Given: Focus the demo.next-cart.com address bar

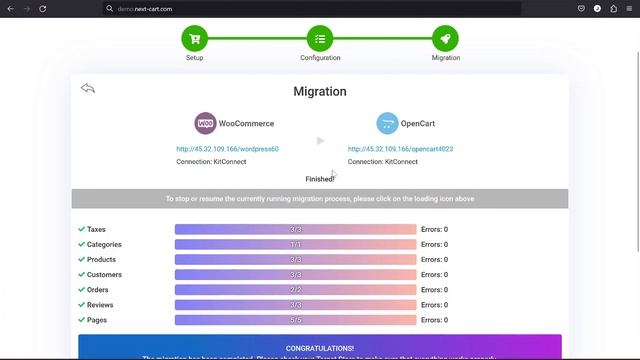Looking at the screenshot, I should coord(312,9).
